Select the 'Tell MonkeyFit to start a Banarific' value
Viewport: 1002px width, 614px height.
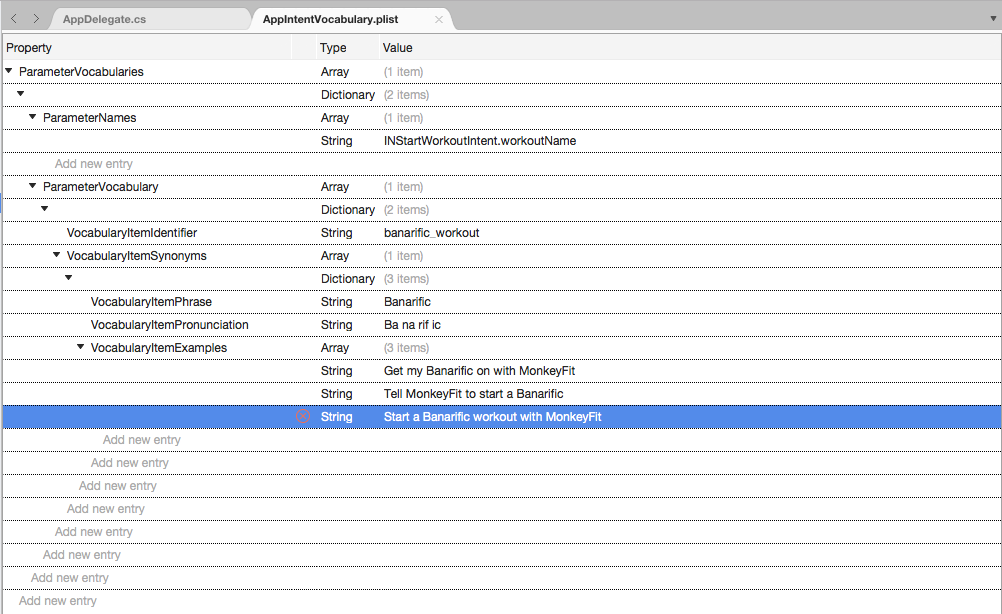[474, 394]
